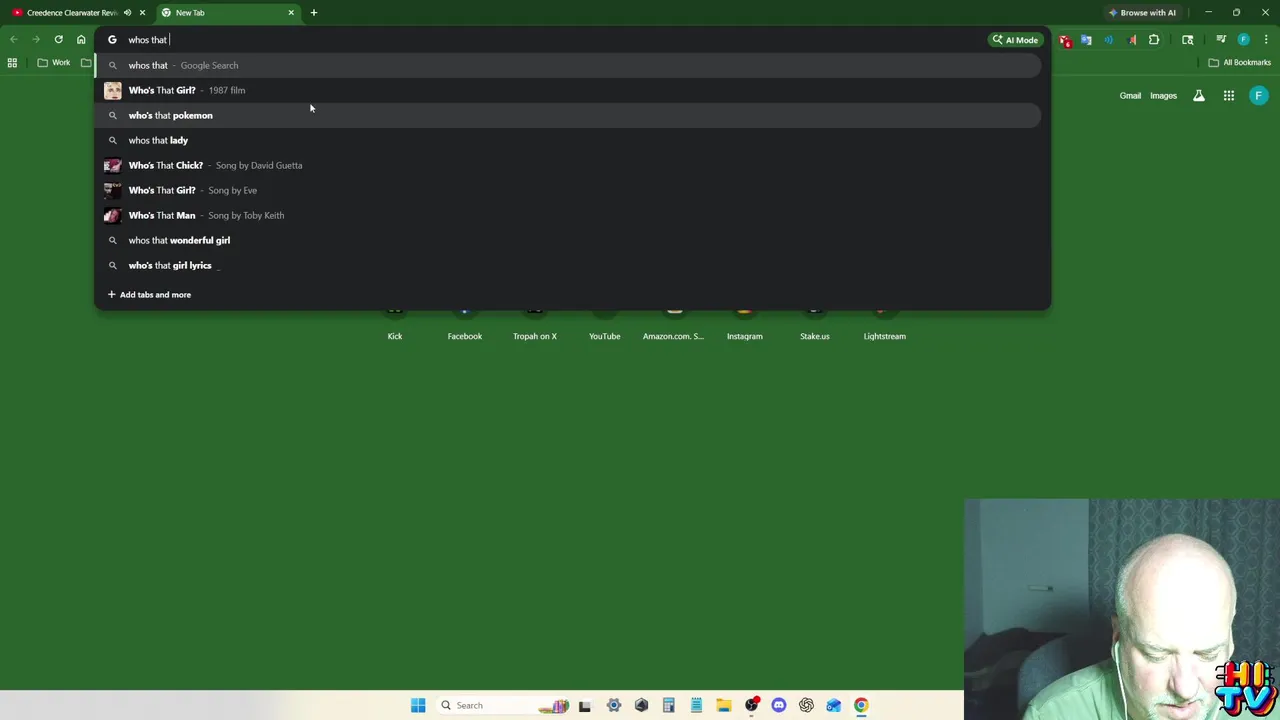Open the Chrome profile avatar in toolbar
The image size is (1280, 720).
click(1243, 40)
